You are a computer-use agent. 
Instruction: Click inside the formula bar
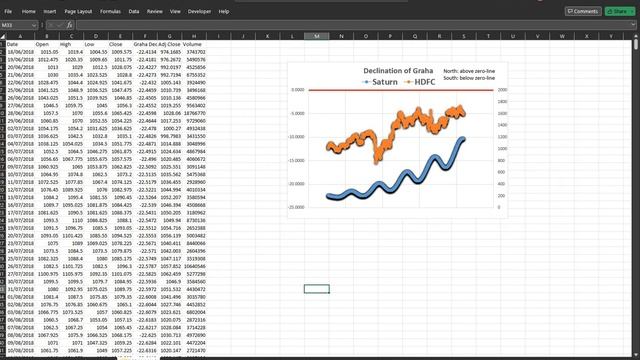tap(353, 25)
